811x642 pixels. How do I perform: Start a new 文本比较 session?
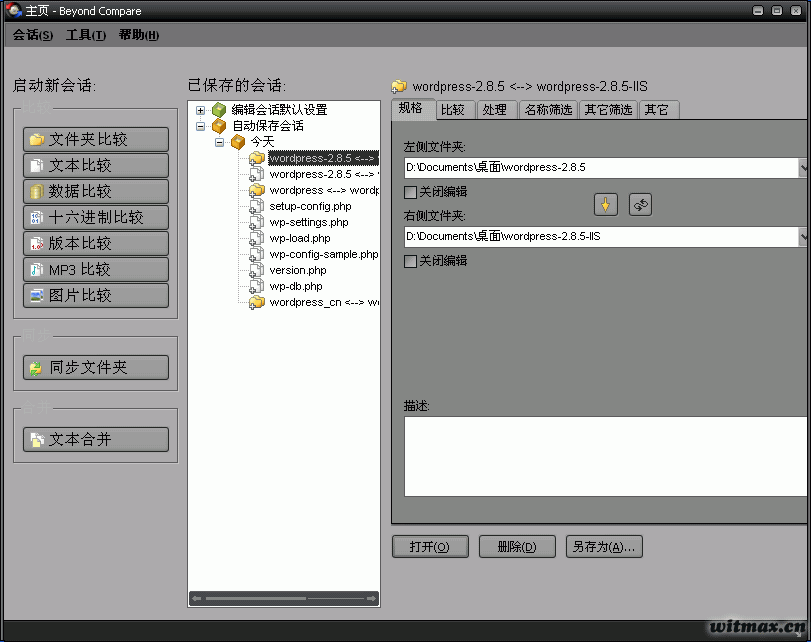(96, 165)
